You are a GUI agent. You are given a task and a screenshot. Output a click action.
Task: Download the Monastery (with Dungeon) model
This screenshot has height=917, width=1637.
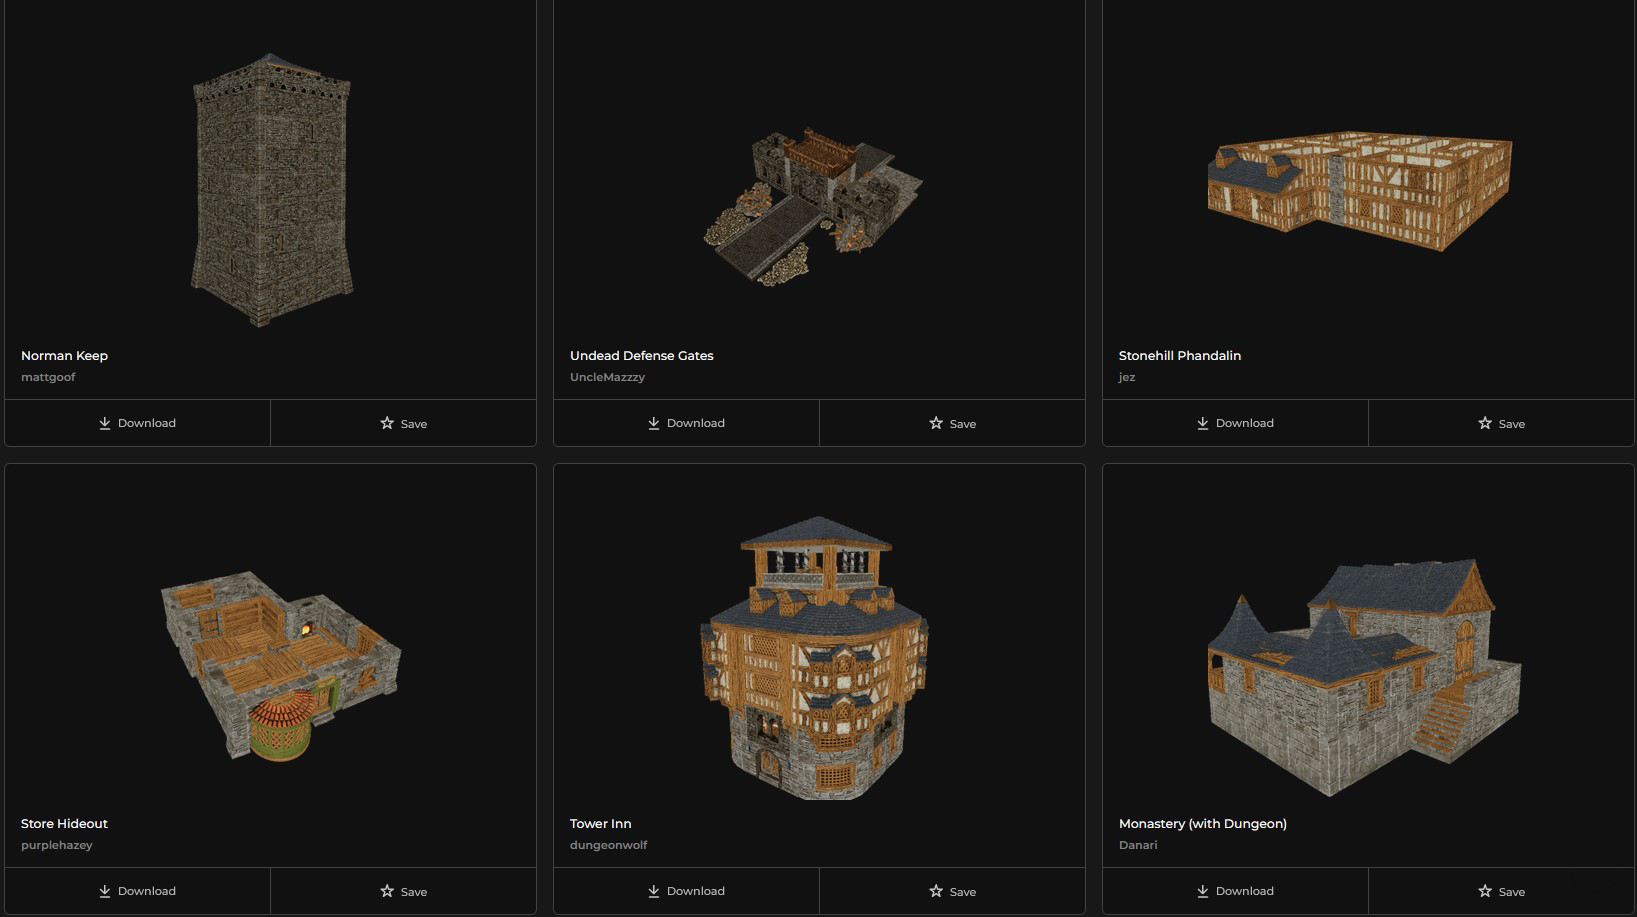(1235, 891)
